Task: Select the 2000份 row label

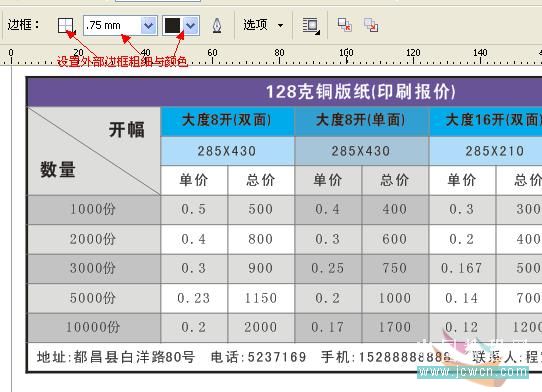Action: [x=94, y=239]
